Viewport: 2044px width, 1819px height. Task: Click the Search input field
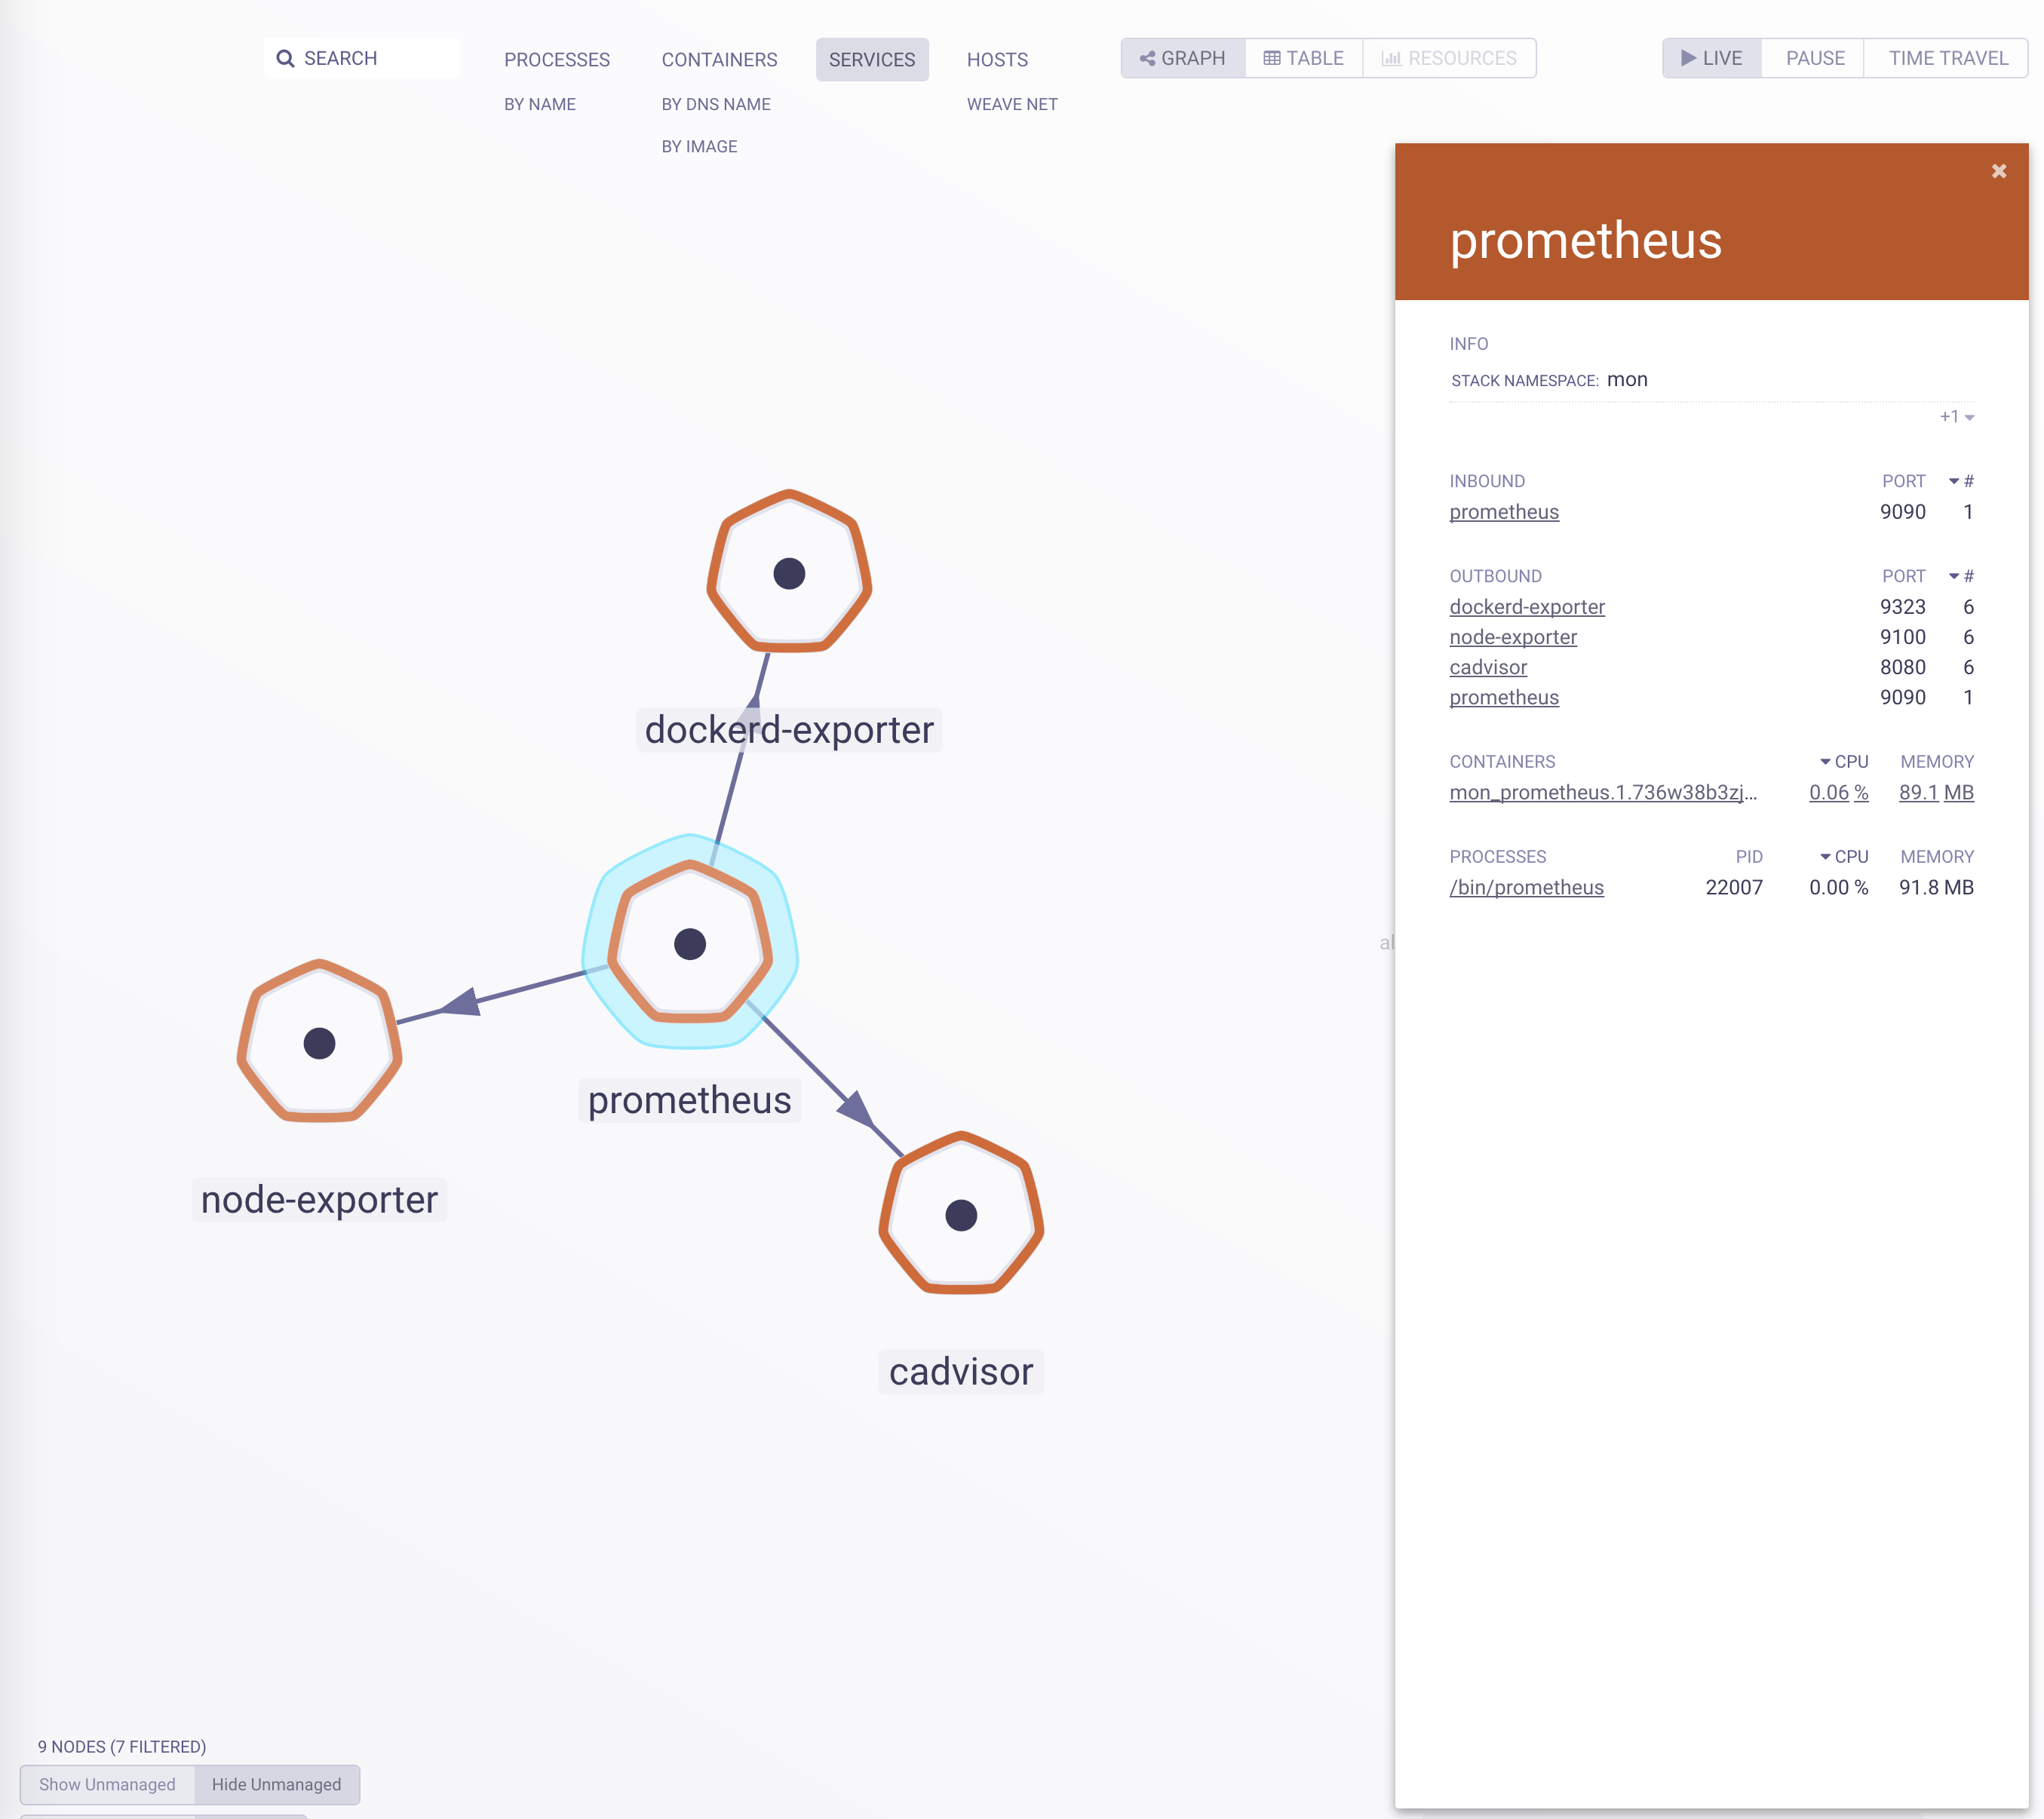pos(362,58)
